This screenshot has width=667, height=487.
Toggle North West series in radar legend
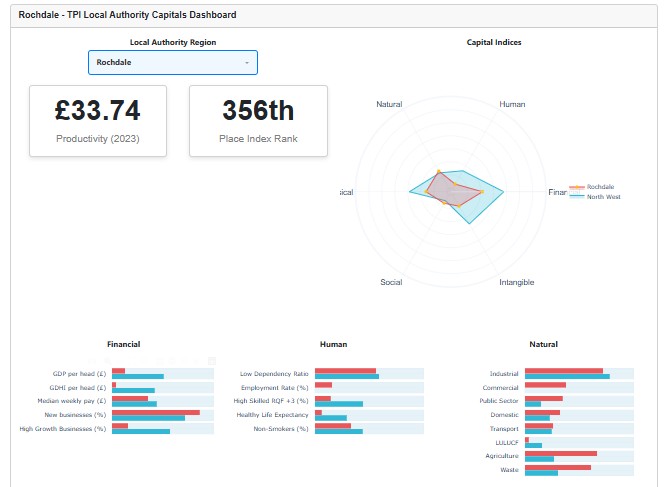coord(602,197)
